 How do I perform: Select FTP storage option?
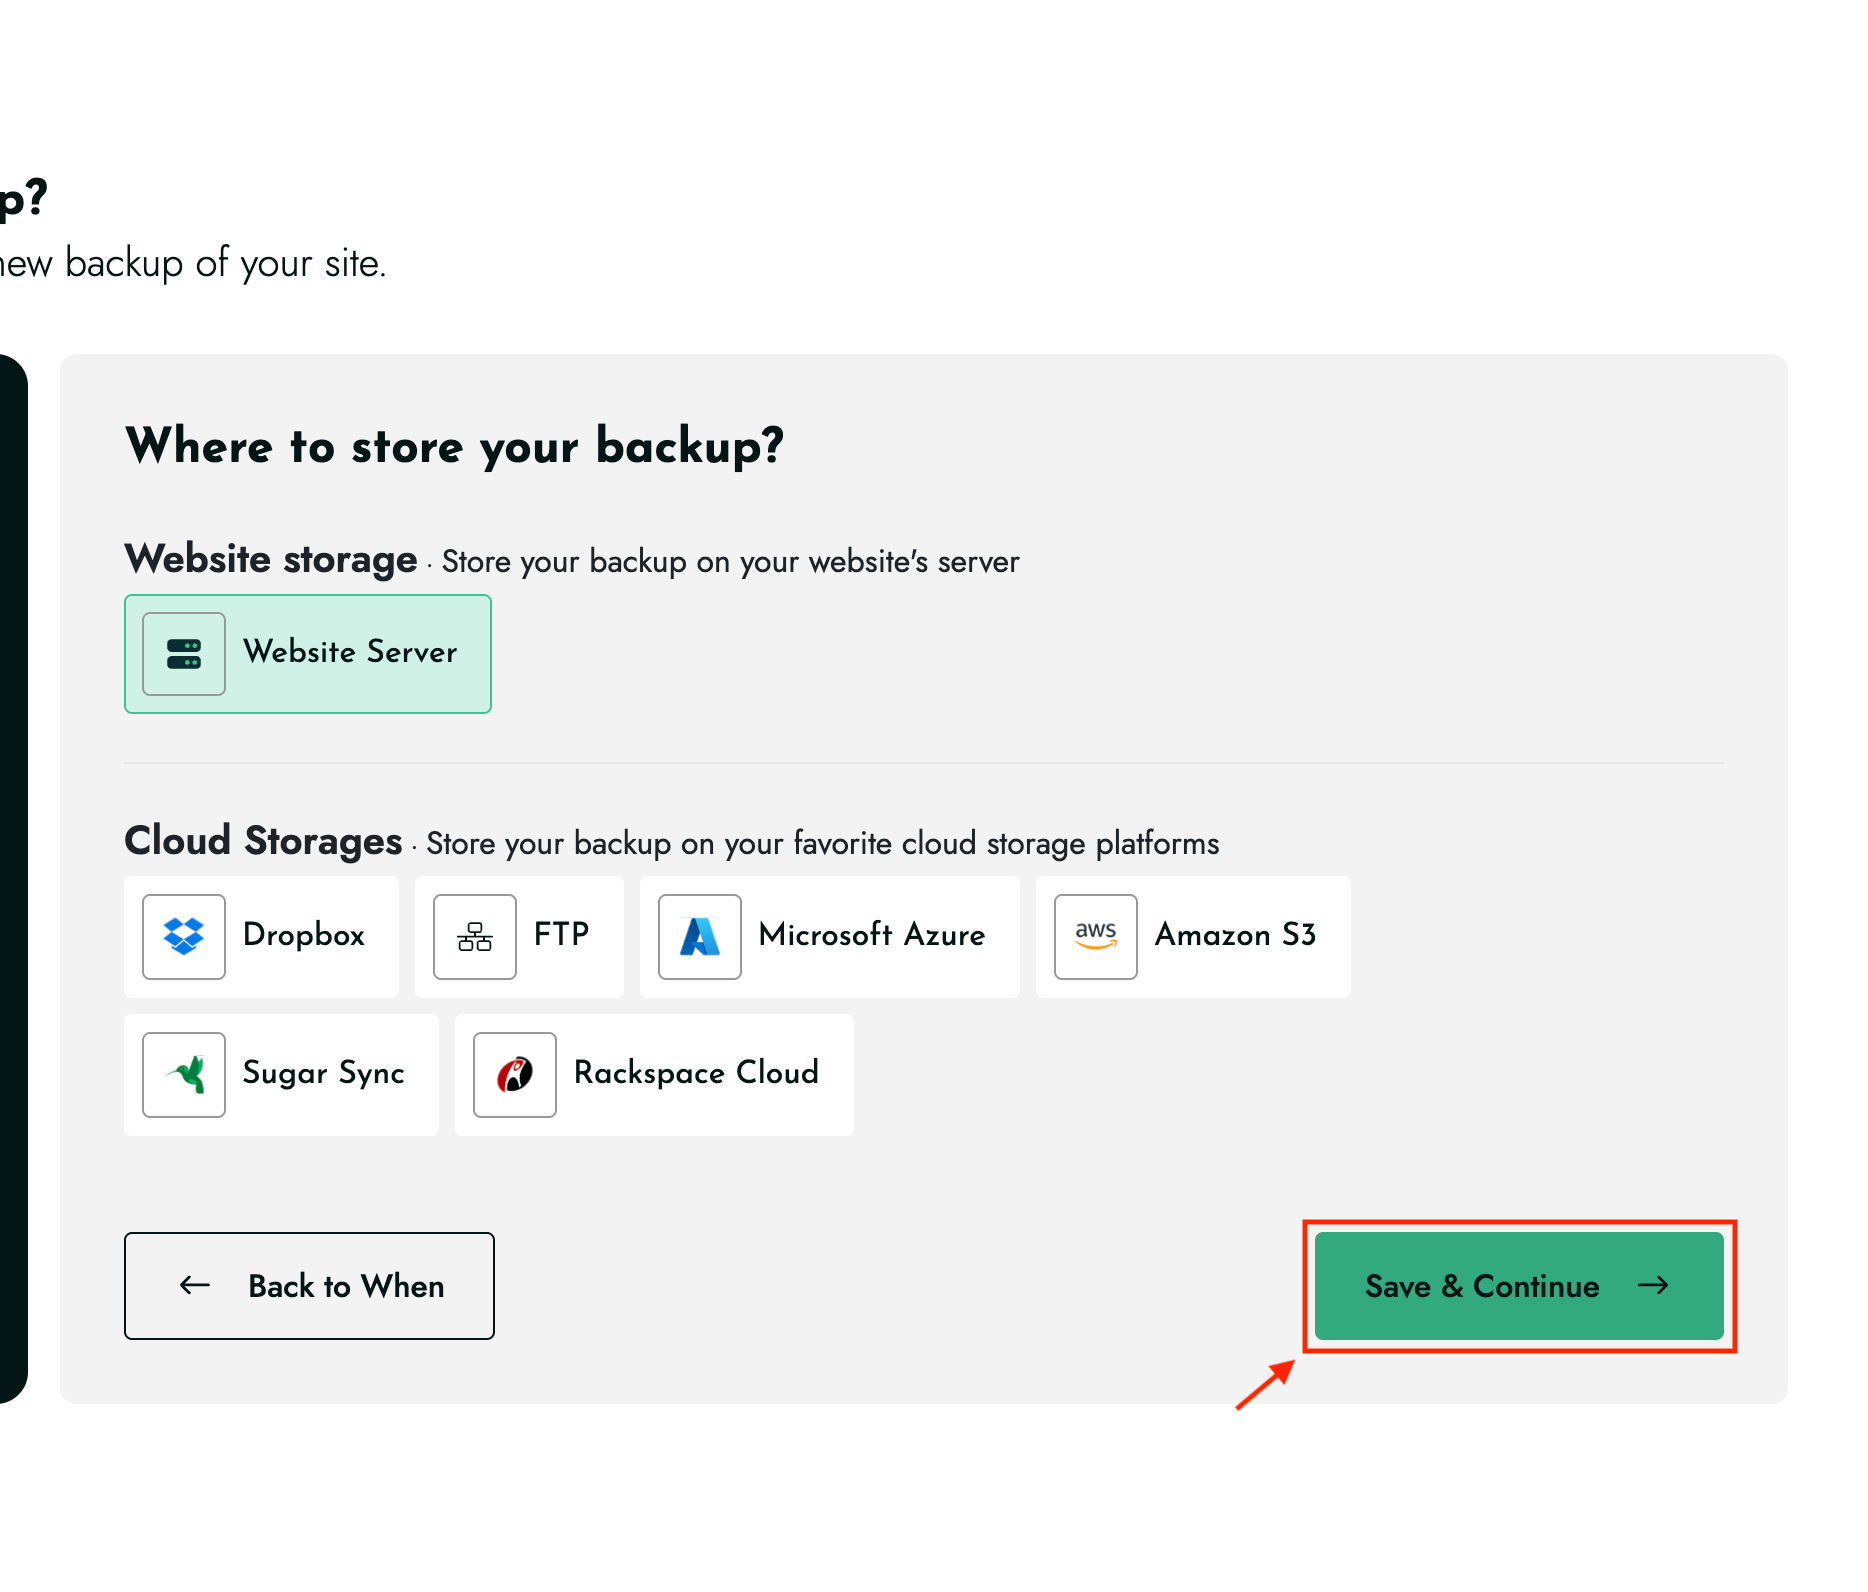point(519,936)
